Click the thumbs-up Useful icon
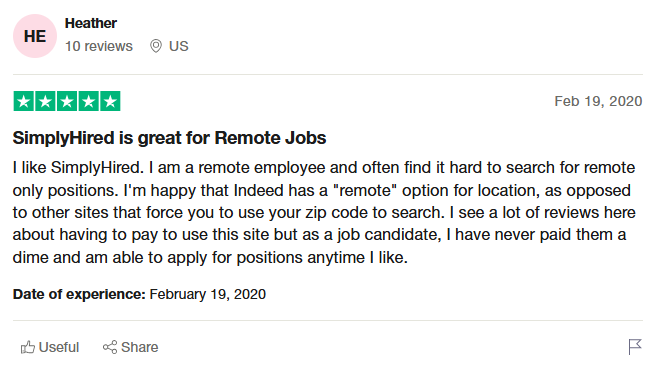Image resolution: width=662 pixels, height=372 pixels. coord(27,348)
